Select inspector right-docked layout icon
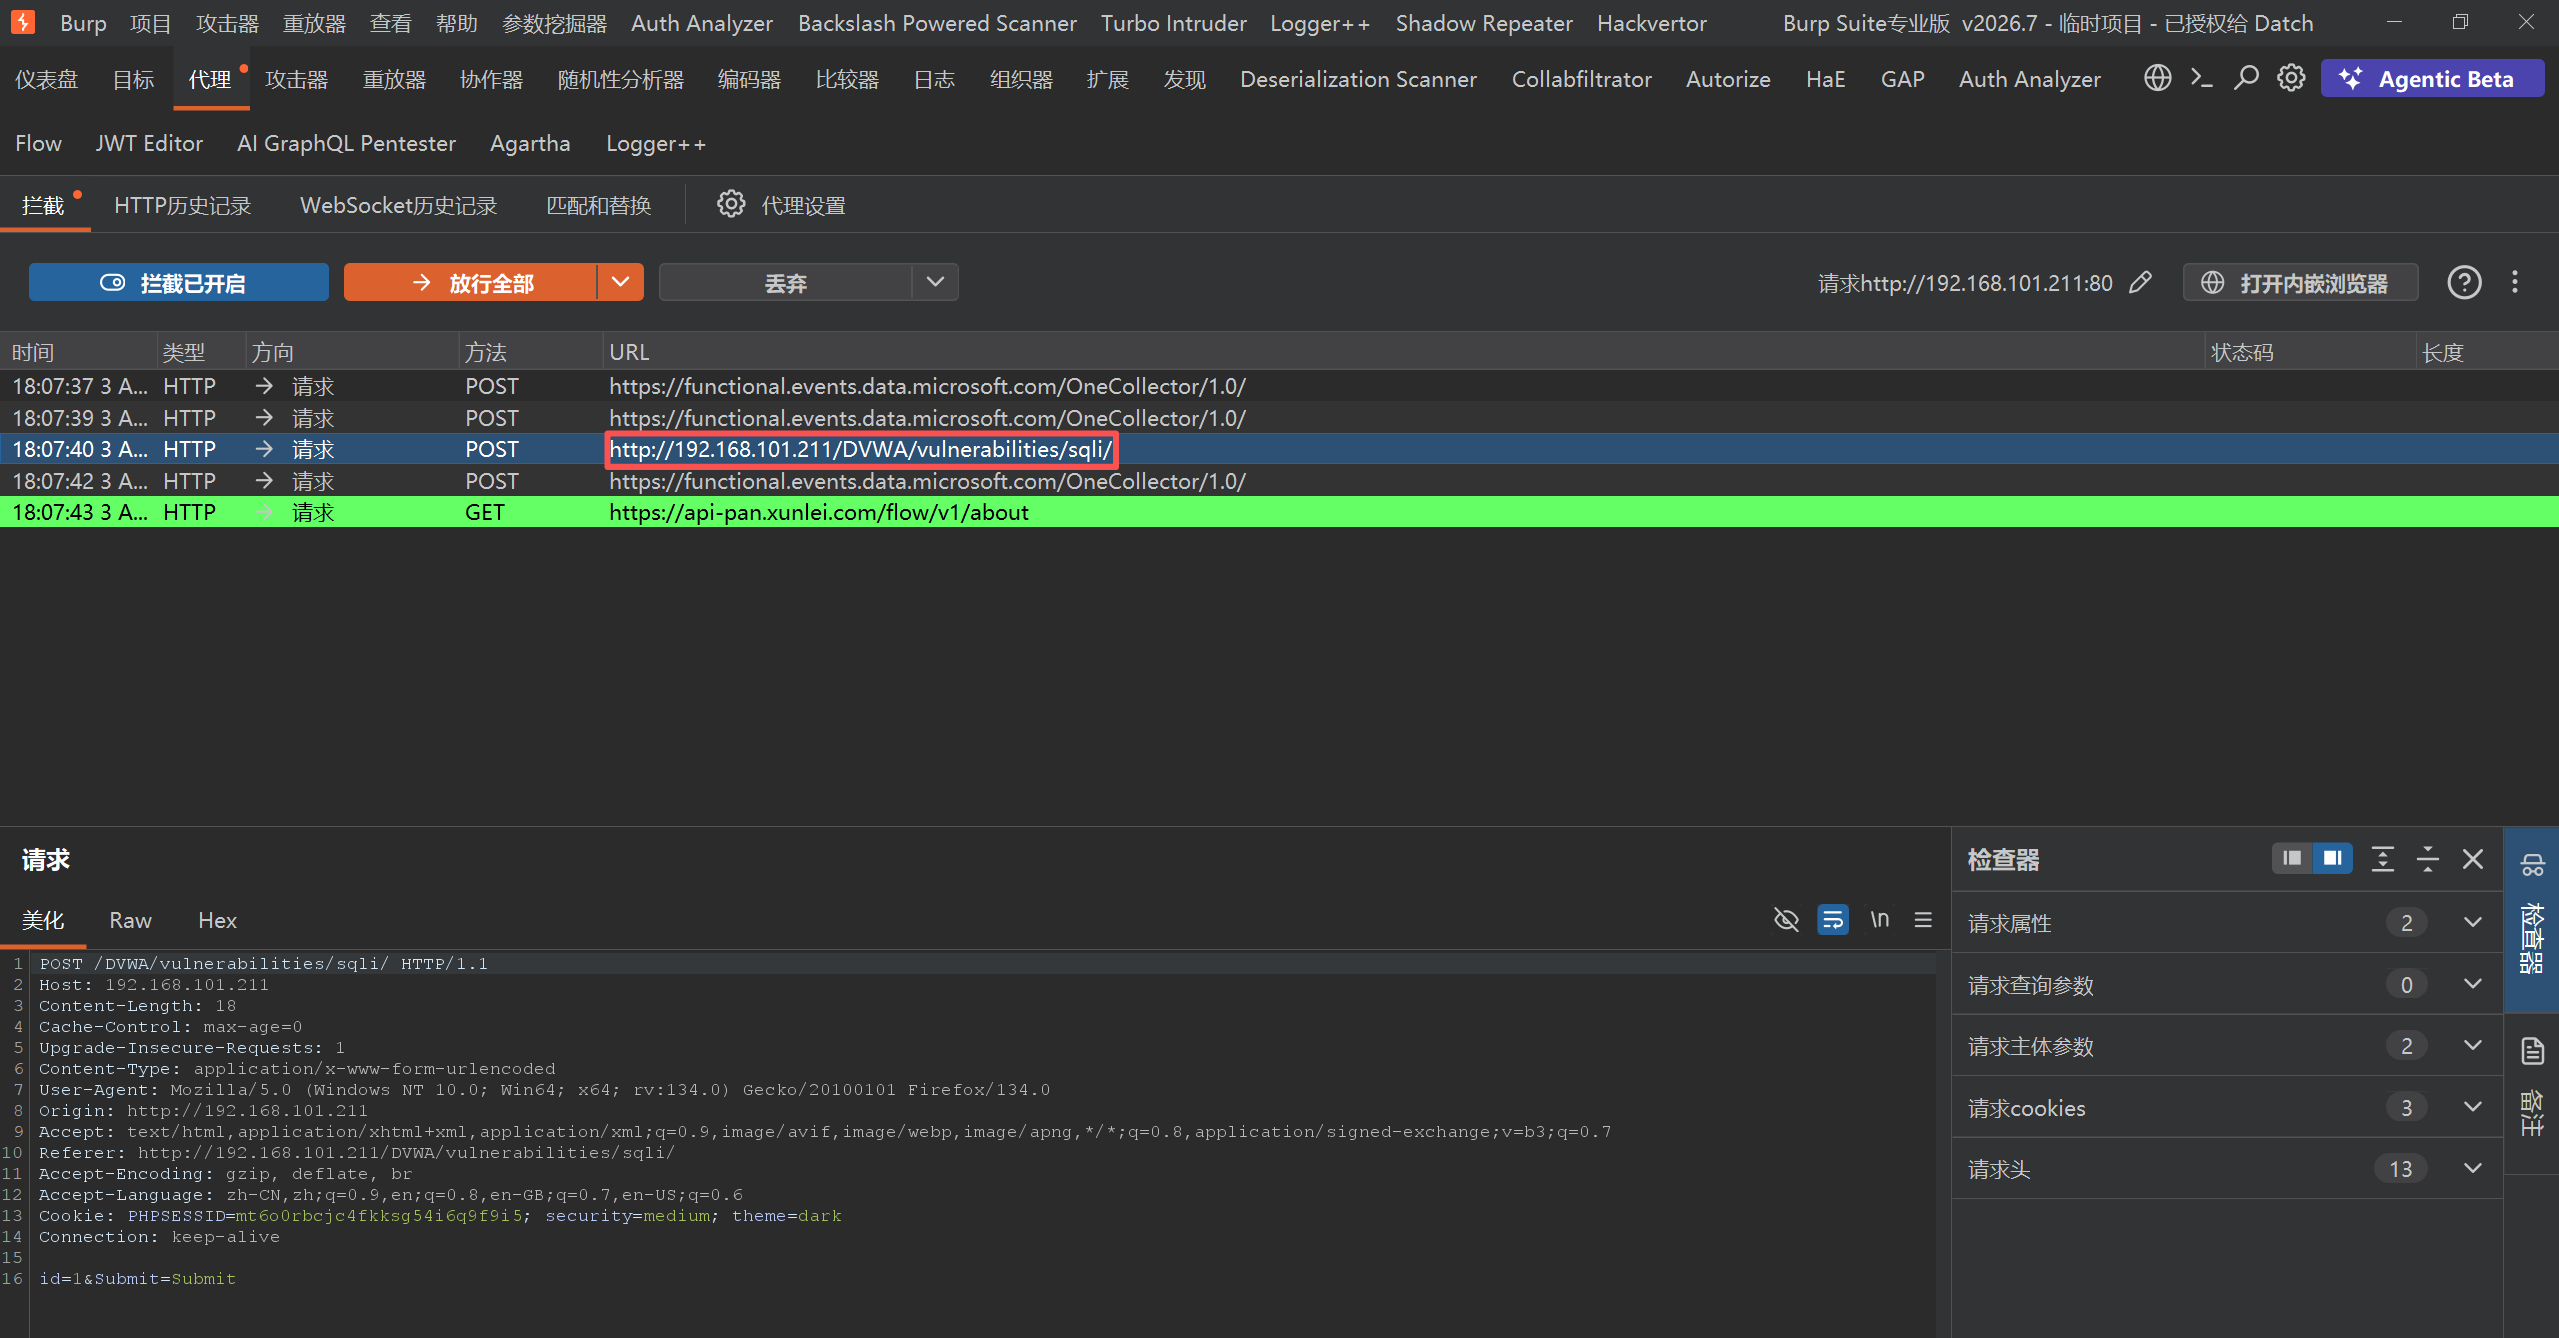Image resolution: width=2559 pixels, height=1338 pixels. (x=2333, y=858)
